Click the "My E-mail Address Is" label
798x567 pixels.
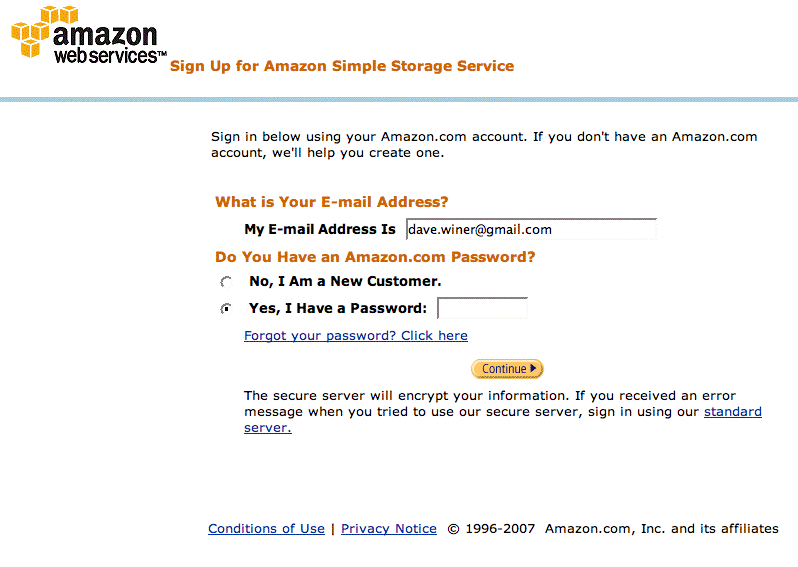click(x=320, y=230)
